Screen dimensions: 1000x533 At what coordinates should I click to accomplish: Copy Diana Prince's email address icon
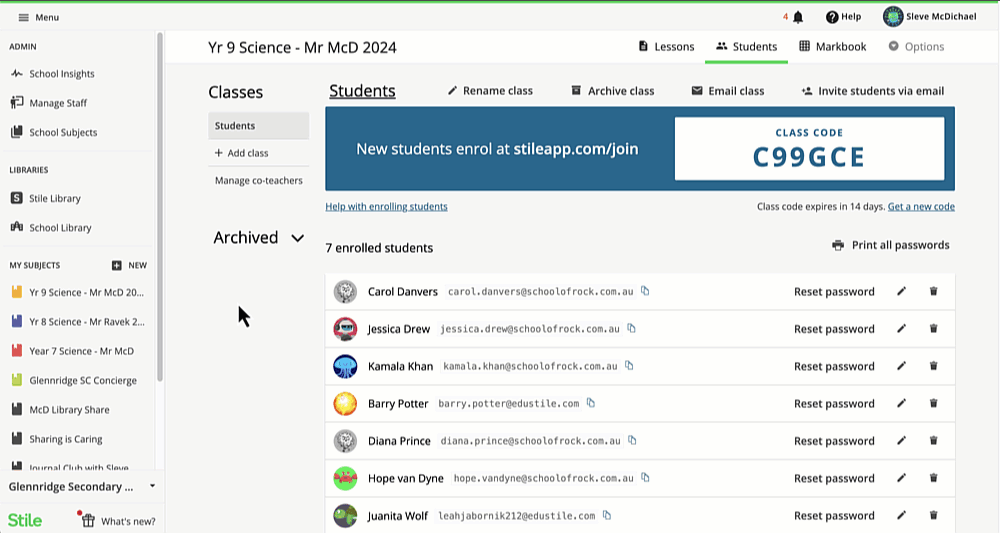point(632,440)
